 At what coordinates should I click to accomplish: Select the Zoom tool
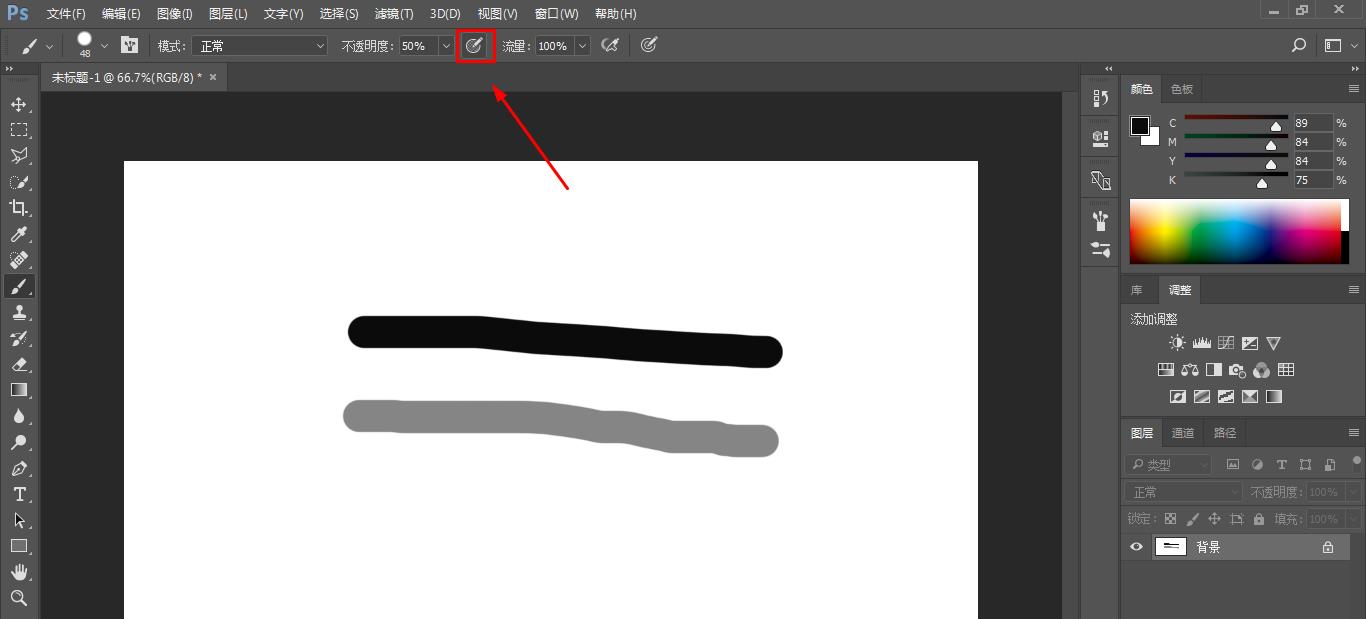click(19, 598)
